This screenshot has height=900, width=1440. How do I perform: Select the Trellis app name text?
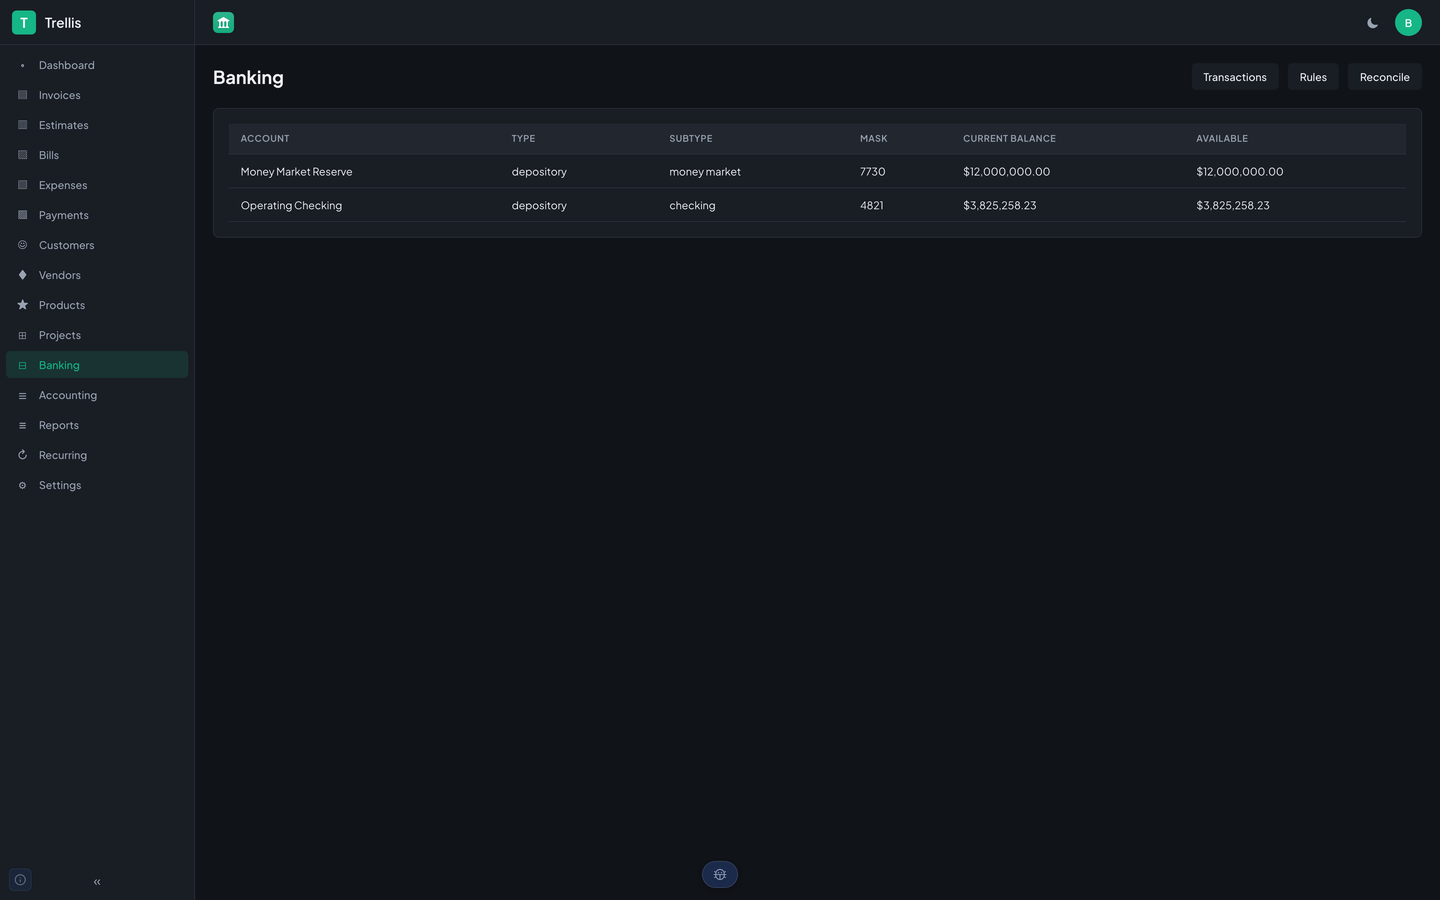pos(63,22)
